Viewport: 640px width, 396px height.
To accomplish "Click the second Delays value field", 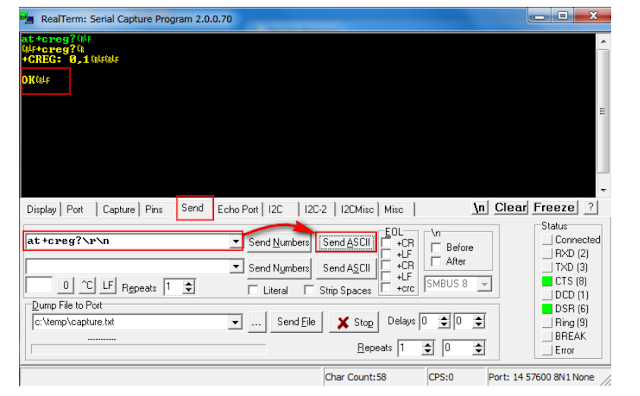I will tap(464, 321).
